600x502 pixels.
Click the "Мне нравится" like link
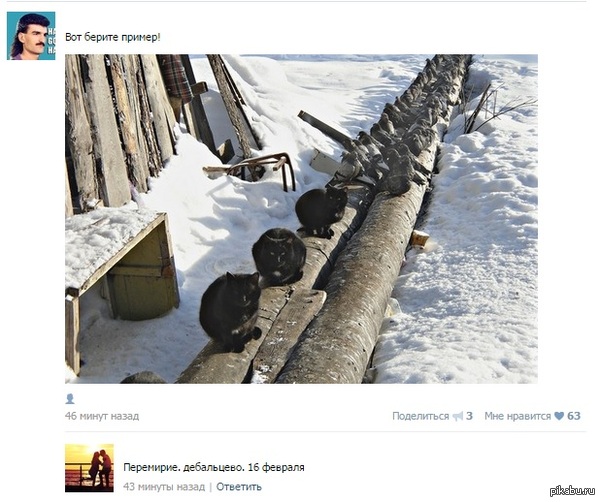(517, 416)
